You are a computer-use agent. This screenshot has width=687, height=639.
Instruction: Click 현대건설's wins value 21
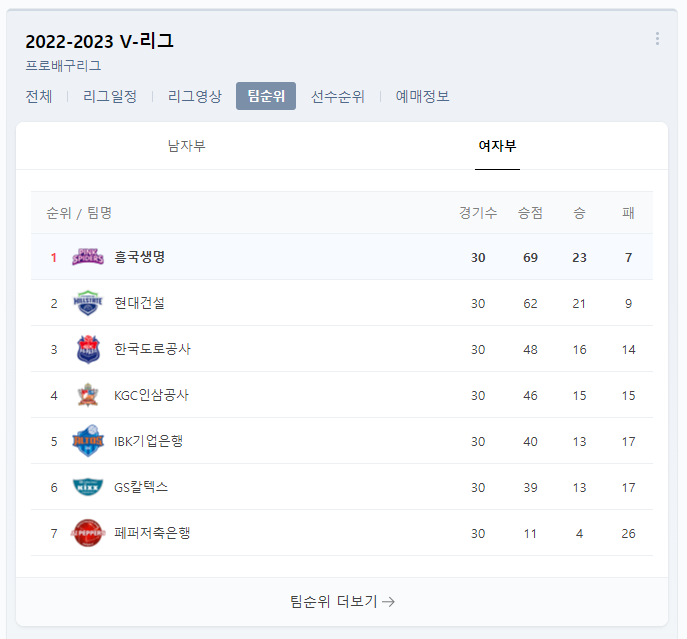point(579,303)
